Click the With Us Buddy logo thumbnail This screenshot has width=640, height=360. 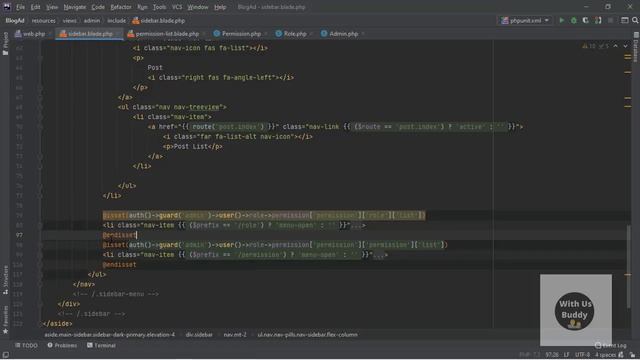tap(575, 311)
